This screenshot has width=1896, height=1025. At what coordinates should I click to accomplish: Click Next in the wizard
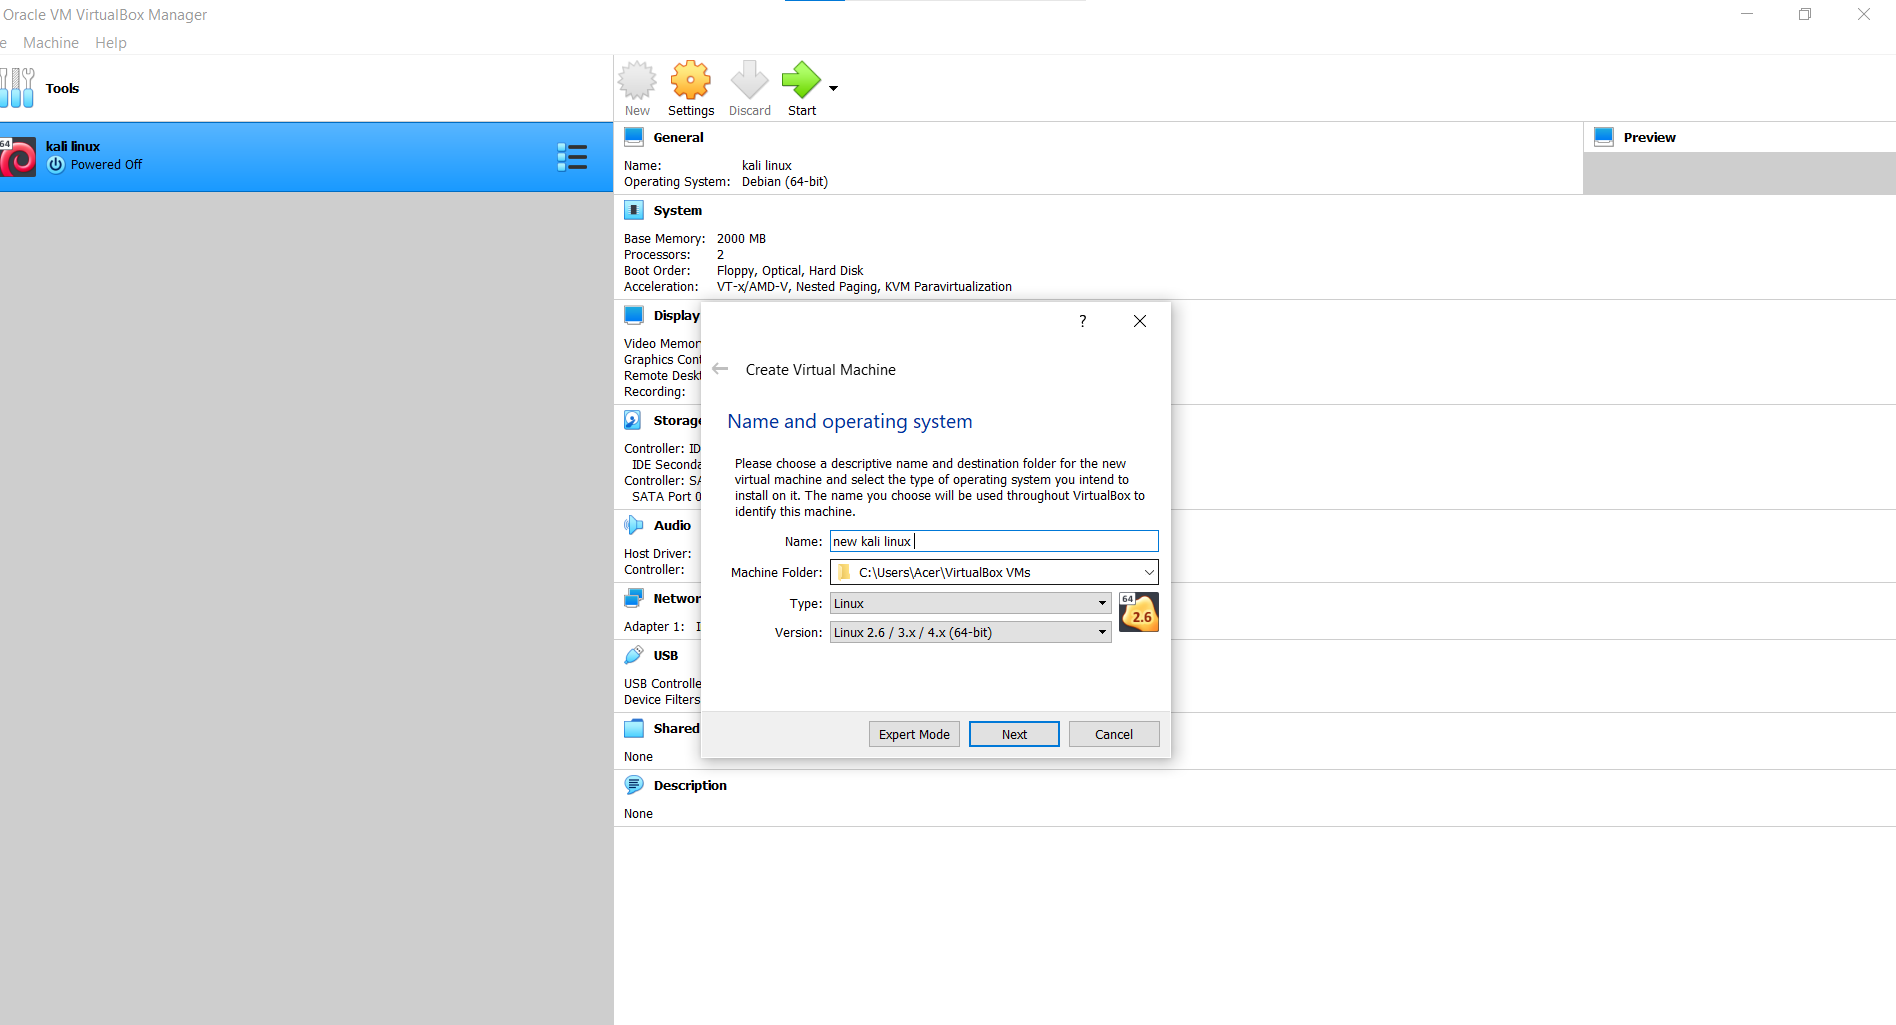1014,734
